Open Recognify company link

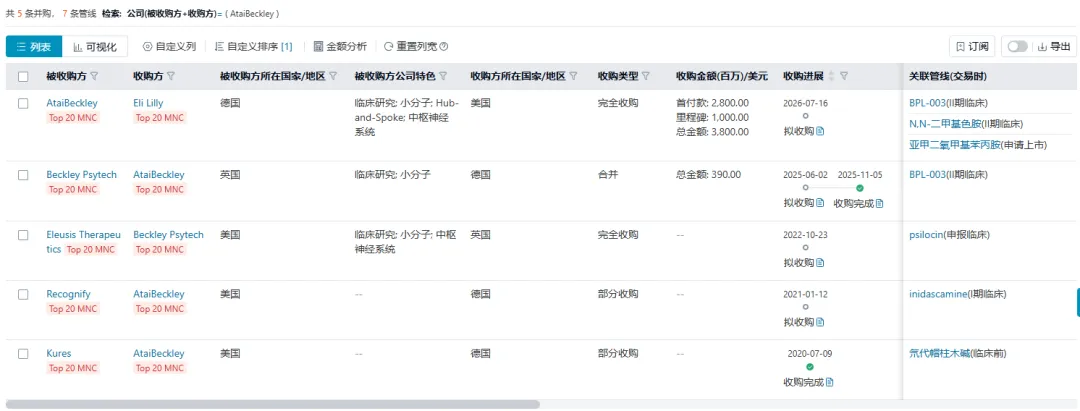coord(69,294)
